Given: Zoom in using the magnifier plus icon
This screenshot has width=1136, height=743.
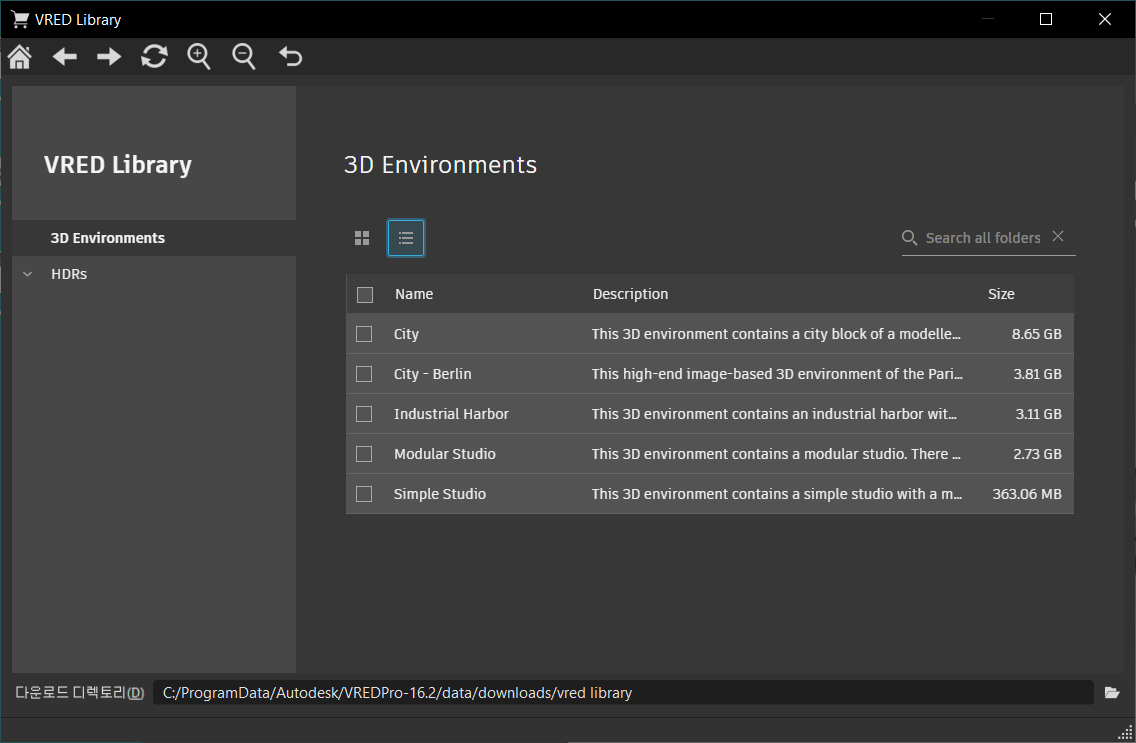Looking at the screenshot, I should (199, 57).
